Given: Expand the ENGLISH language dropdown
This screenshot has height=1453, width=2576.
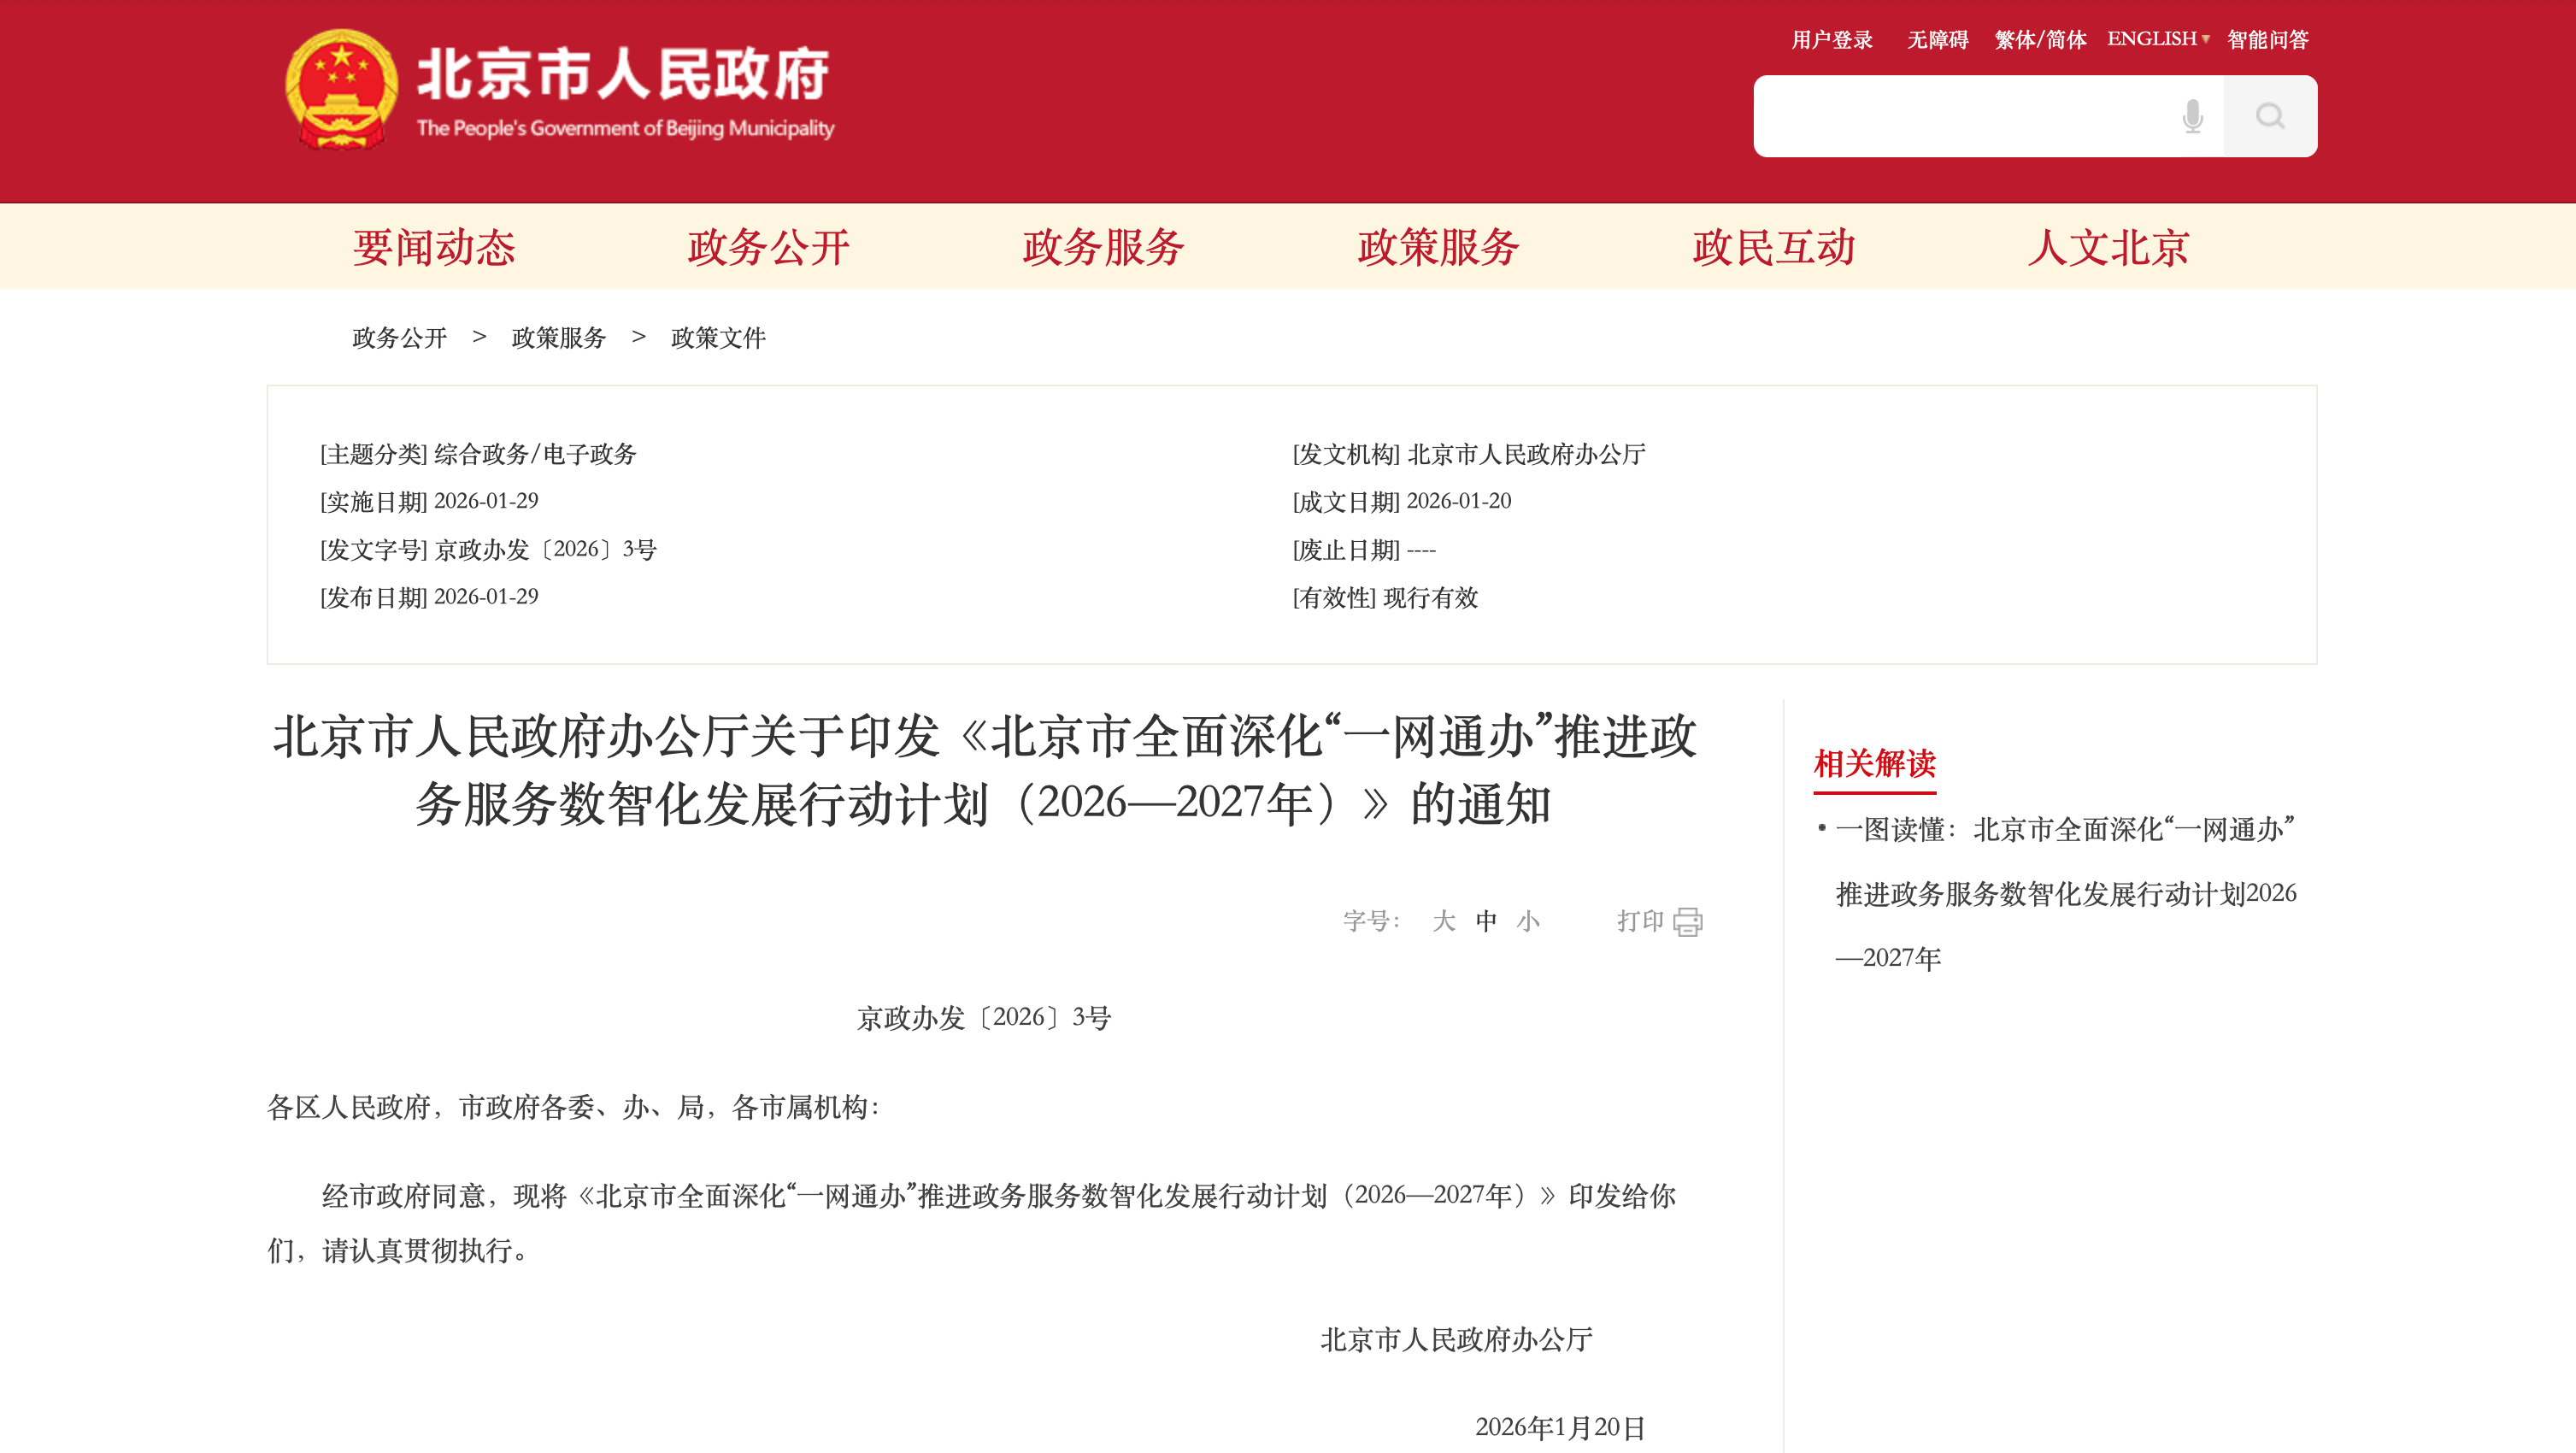Looking at the screenshot, I should coord(2158,39).
